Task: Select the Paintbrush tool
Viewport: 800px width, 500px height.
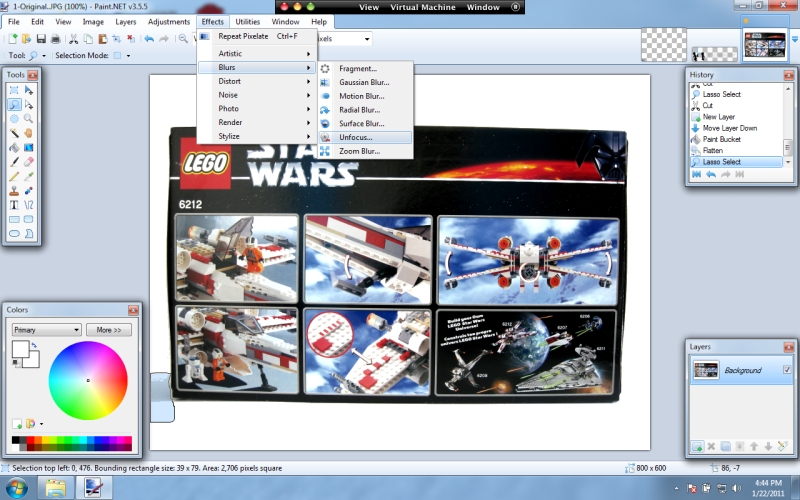Action: tap(14, 162)
